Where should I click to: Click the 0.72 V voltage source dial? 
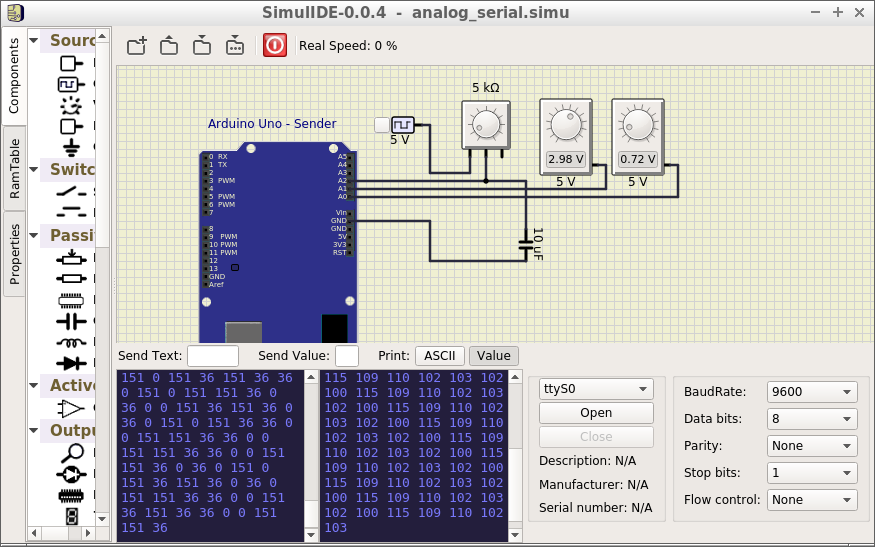pos(638,124)
